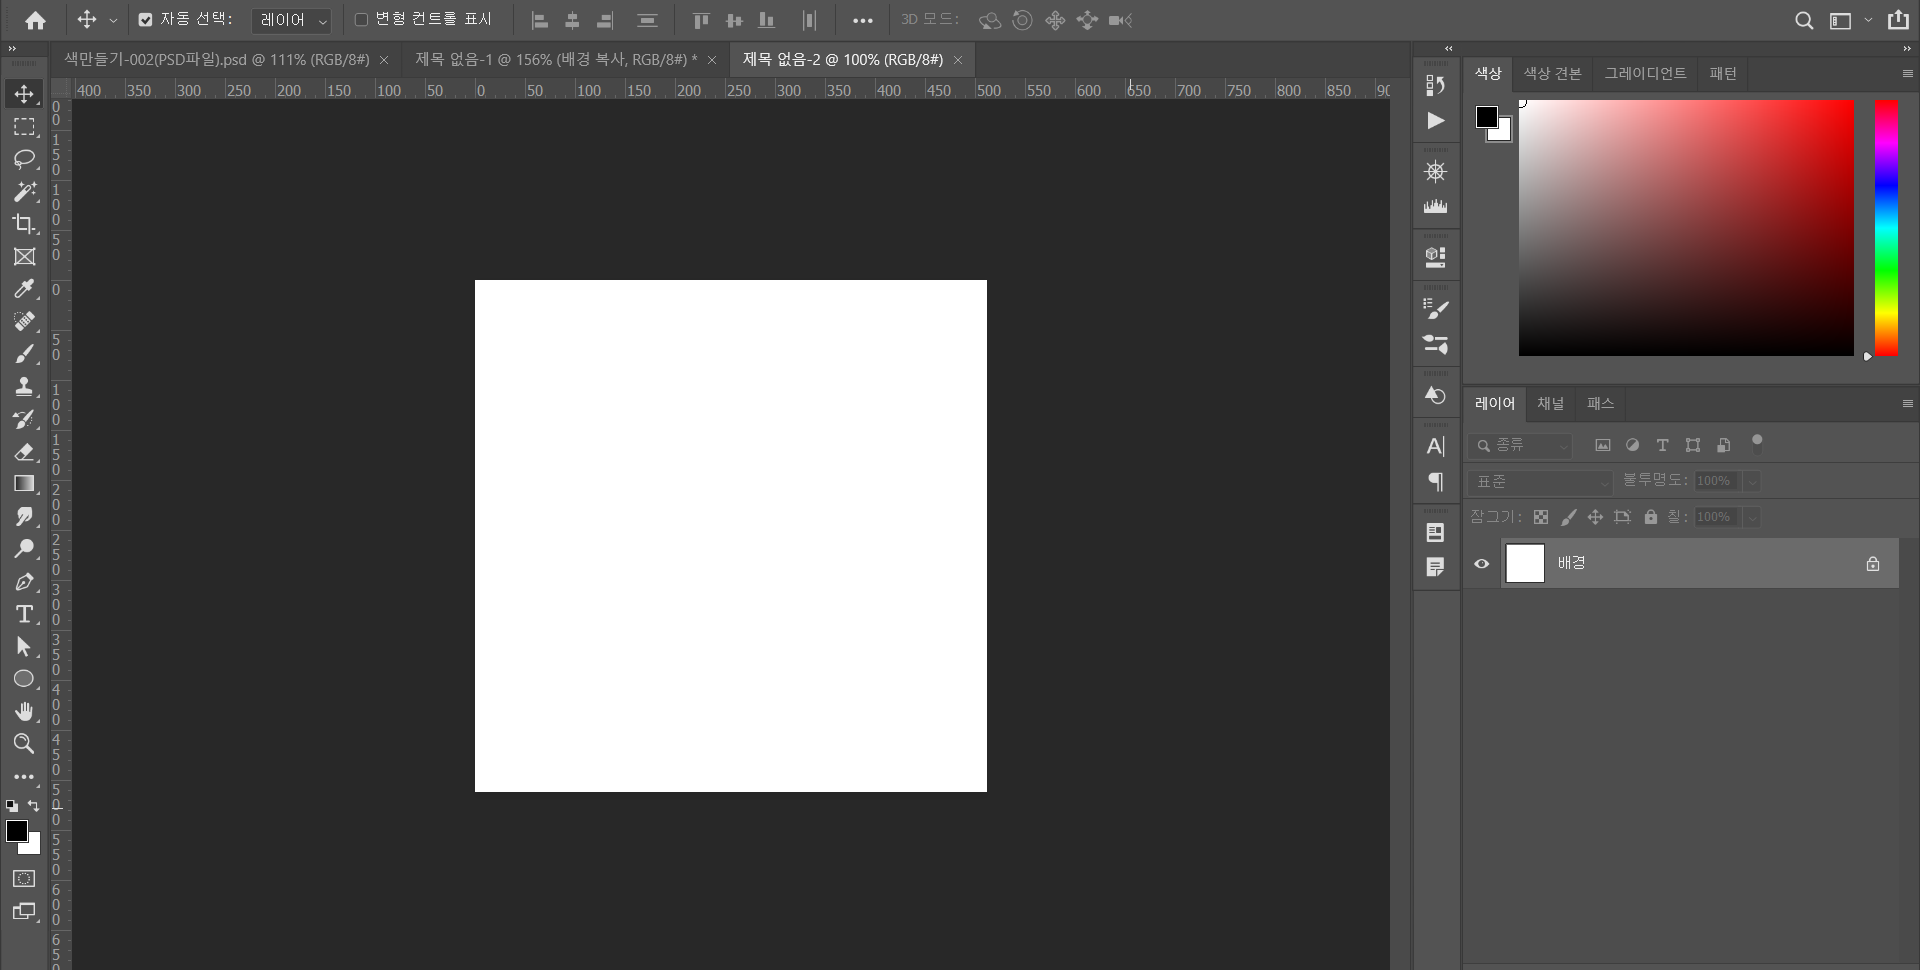Screen dimensions: 1920x970
Task: Swap foreground and background colors
Action: 34,806
